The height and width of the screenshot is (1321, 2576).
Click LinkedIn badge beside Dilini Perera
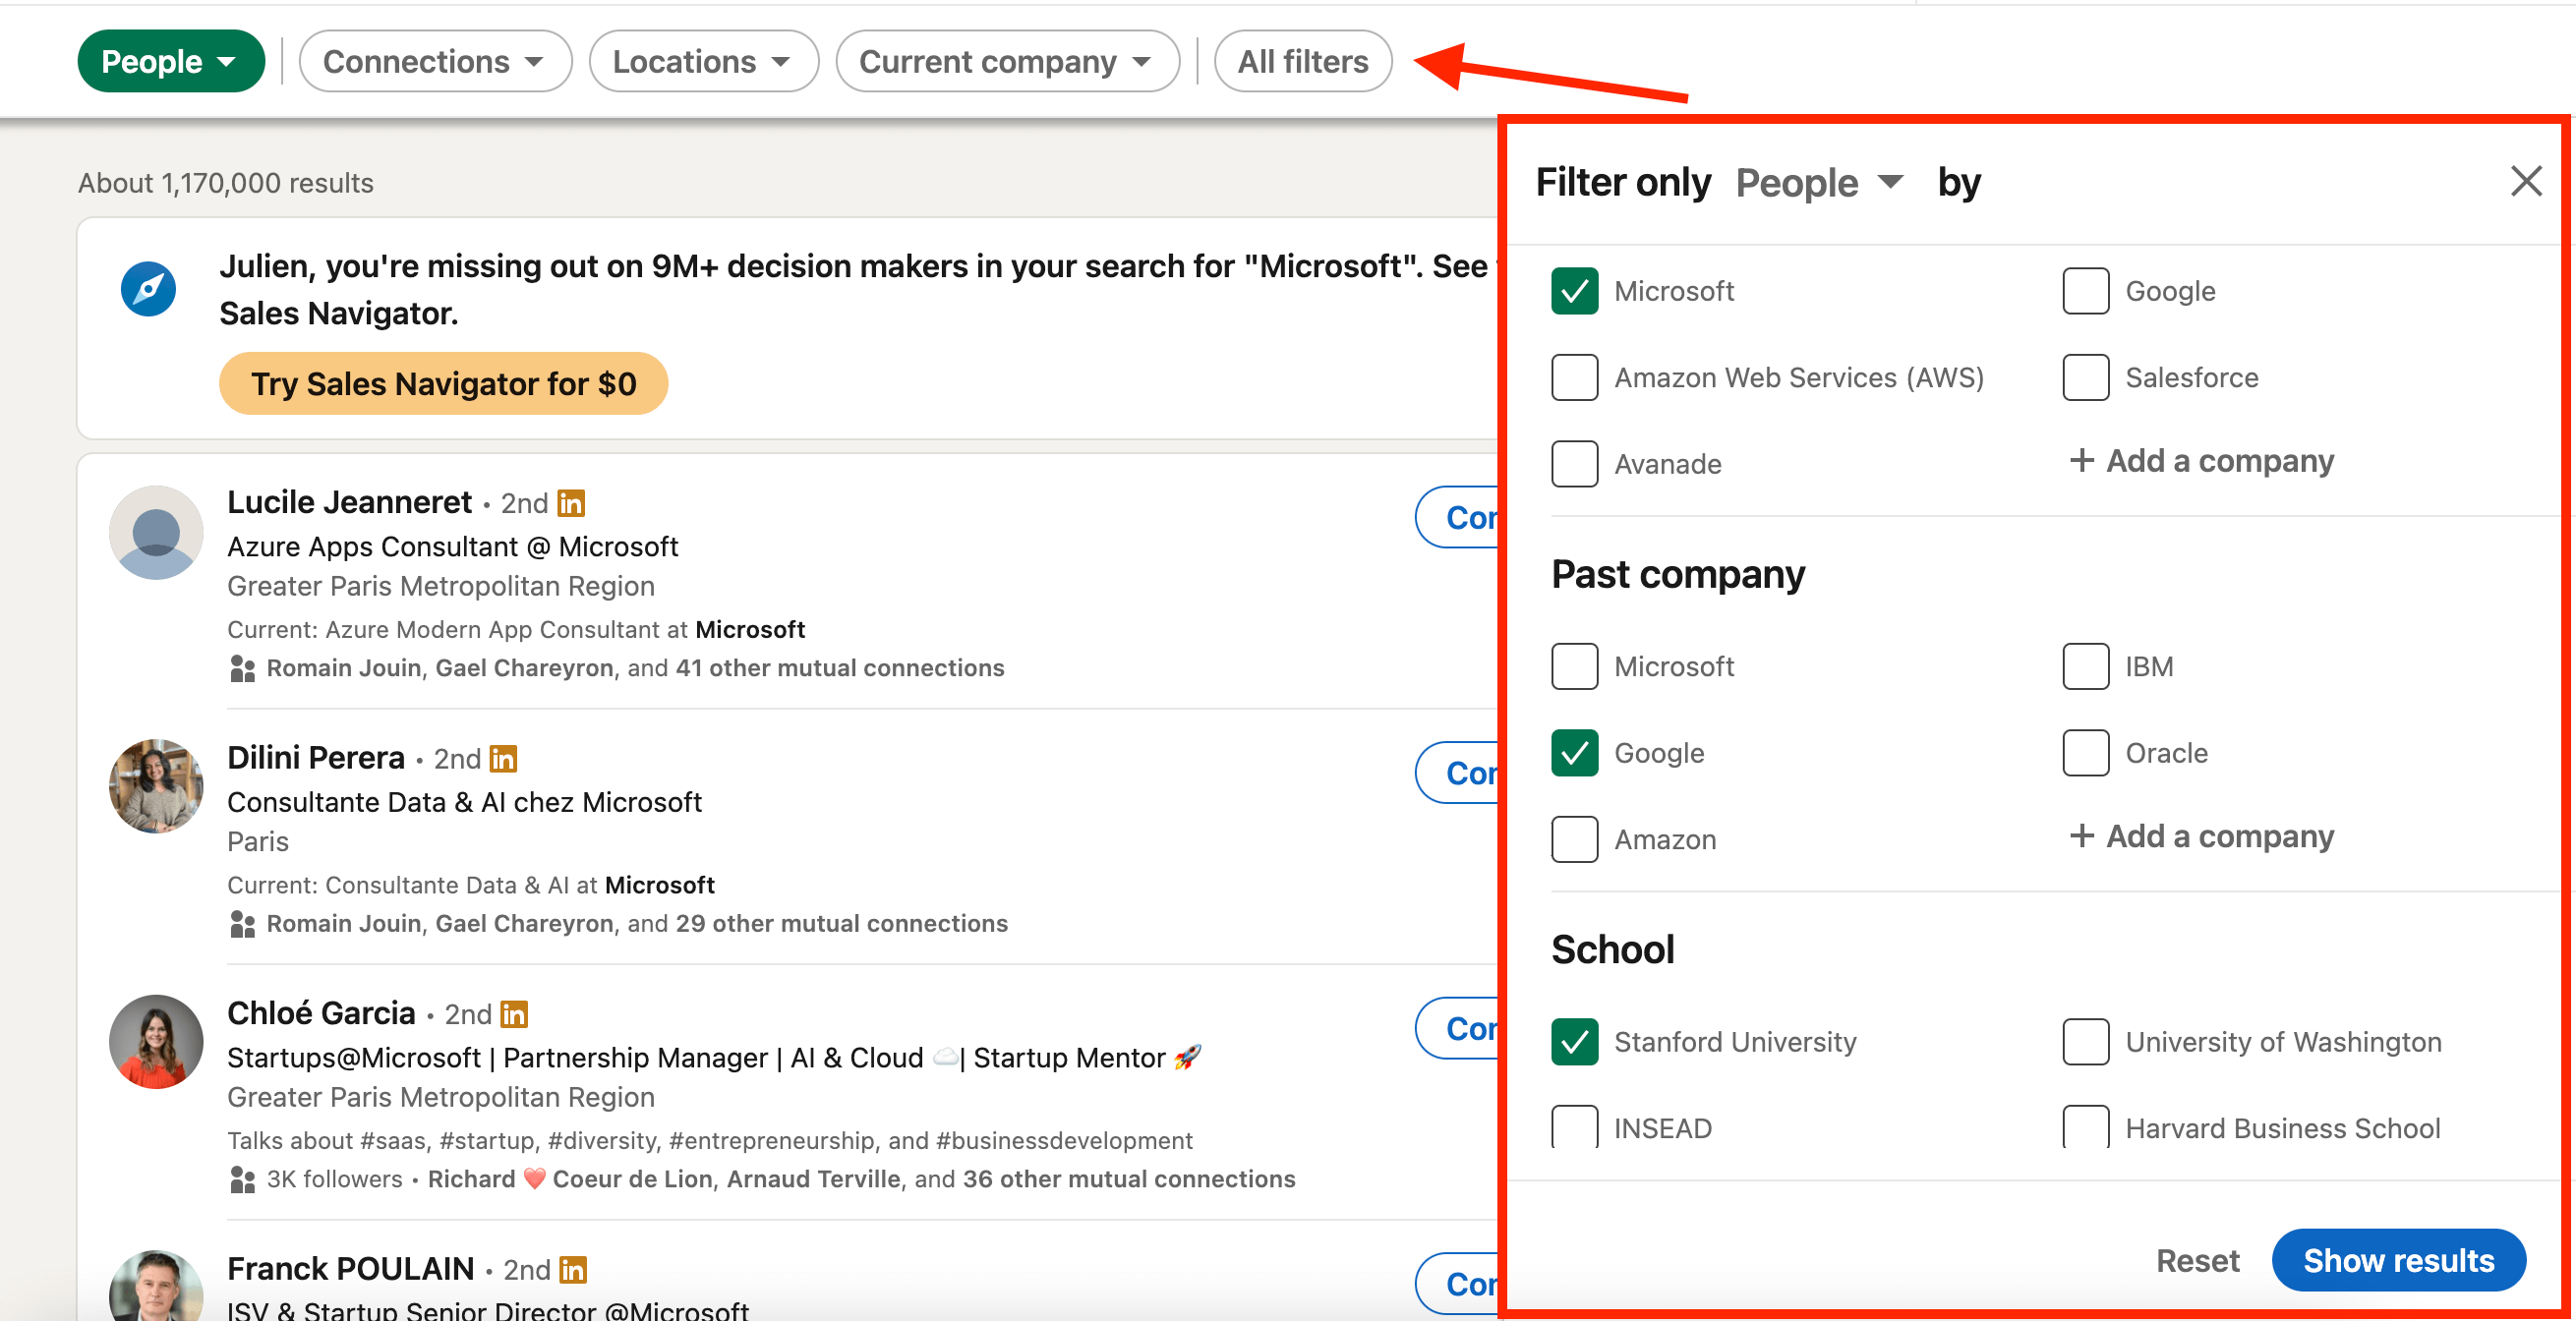point(503,759)
